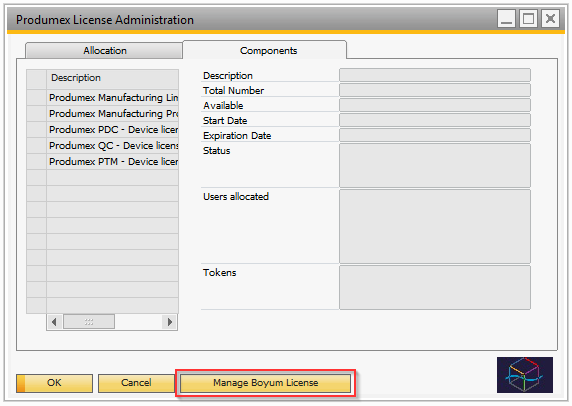Select the Components tab
The width and height of the screenshot is (572, 406).
[265, 50]
